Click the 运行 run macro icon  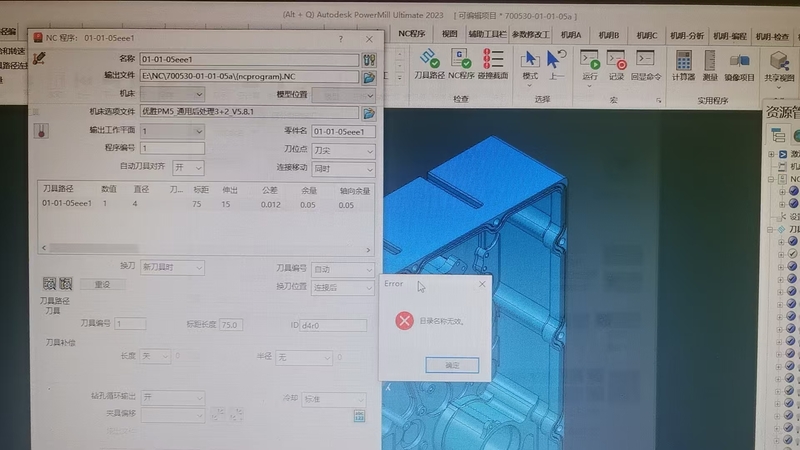coord(590,60)
